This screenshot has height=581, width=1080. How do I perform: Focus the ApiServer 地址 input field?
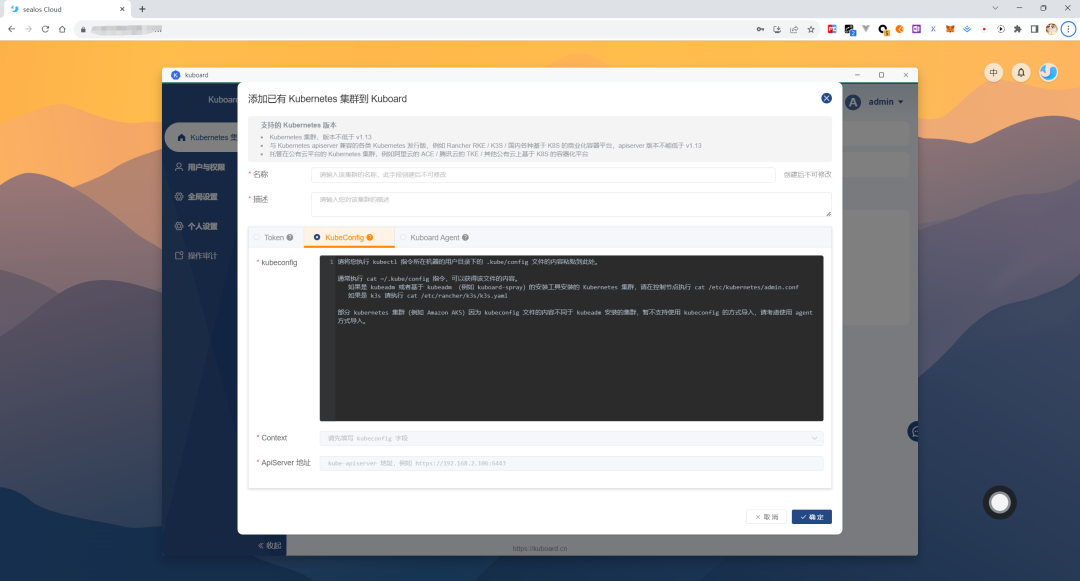[571, 463]
